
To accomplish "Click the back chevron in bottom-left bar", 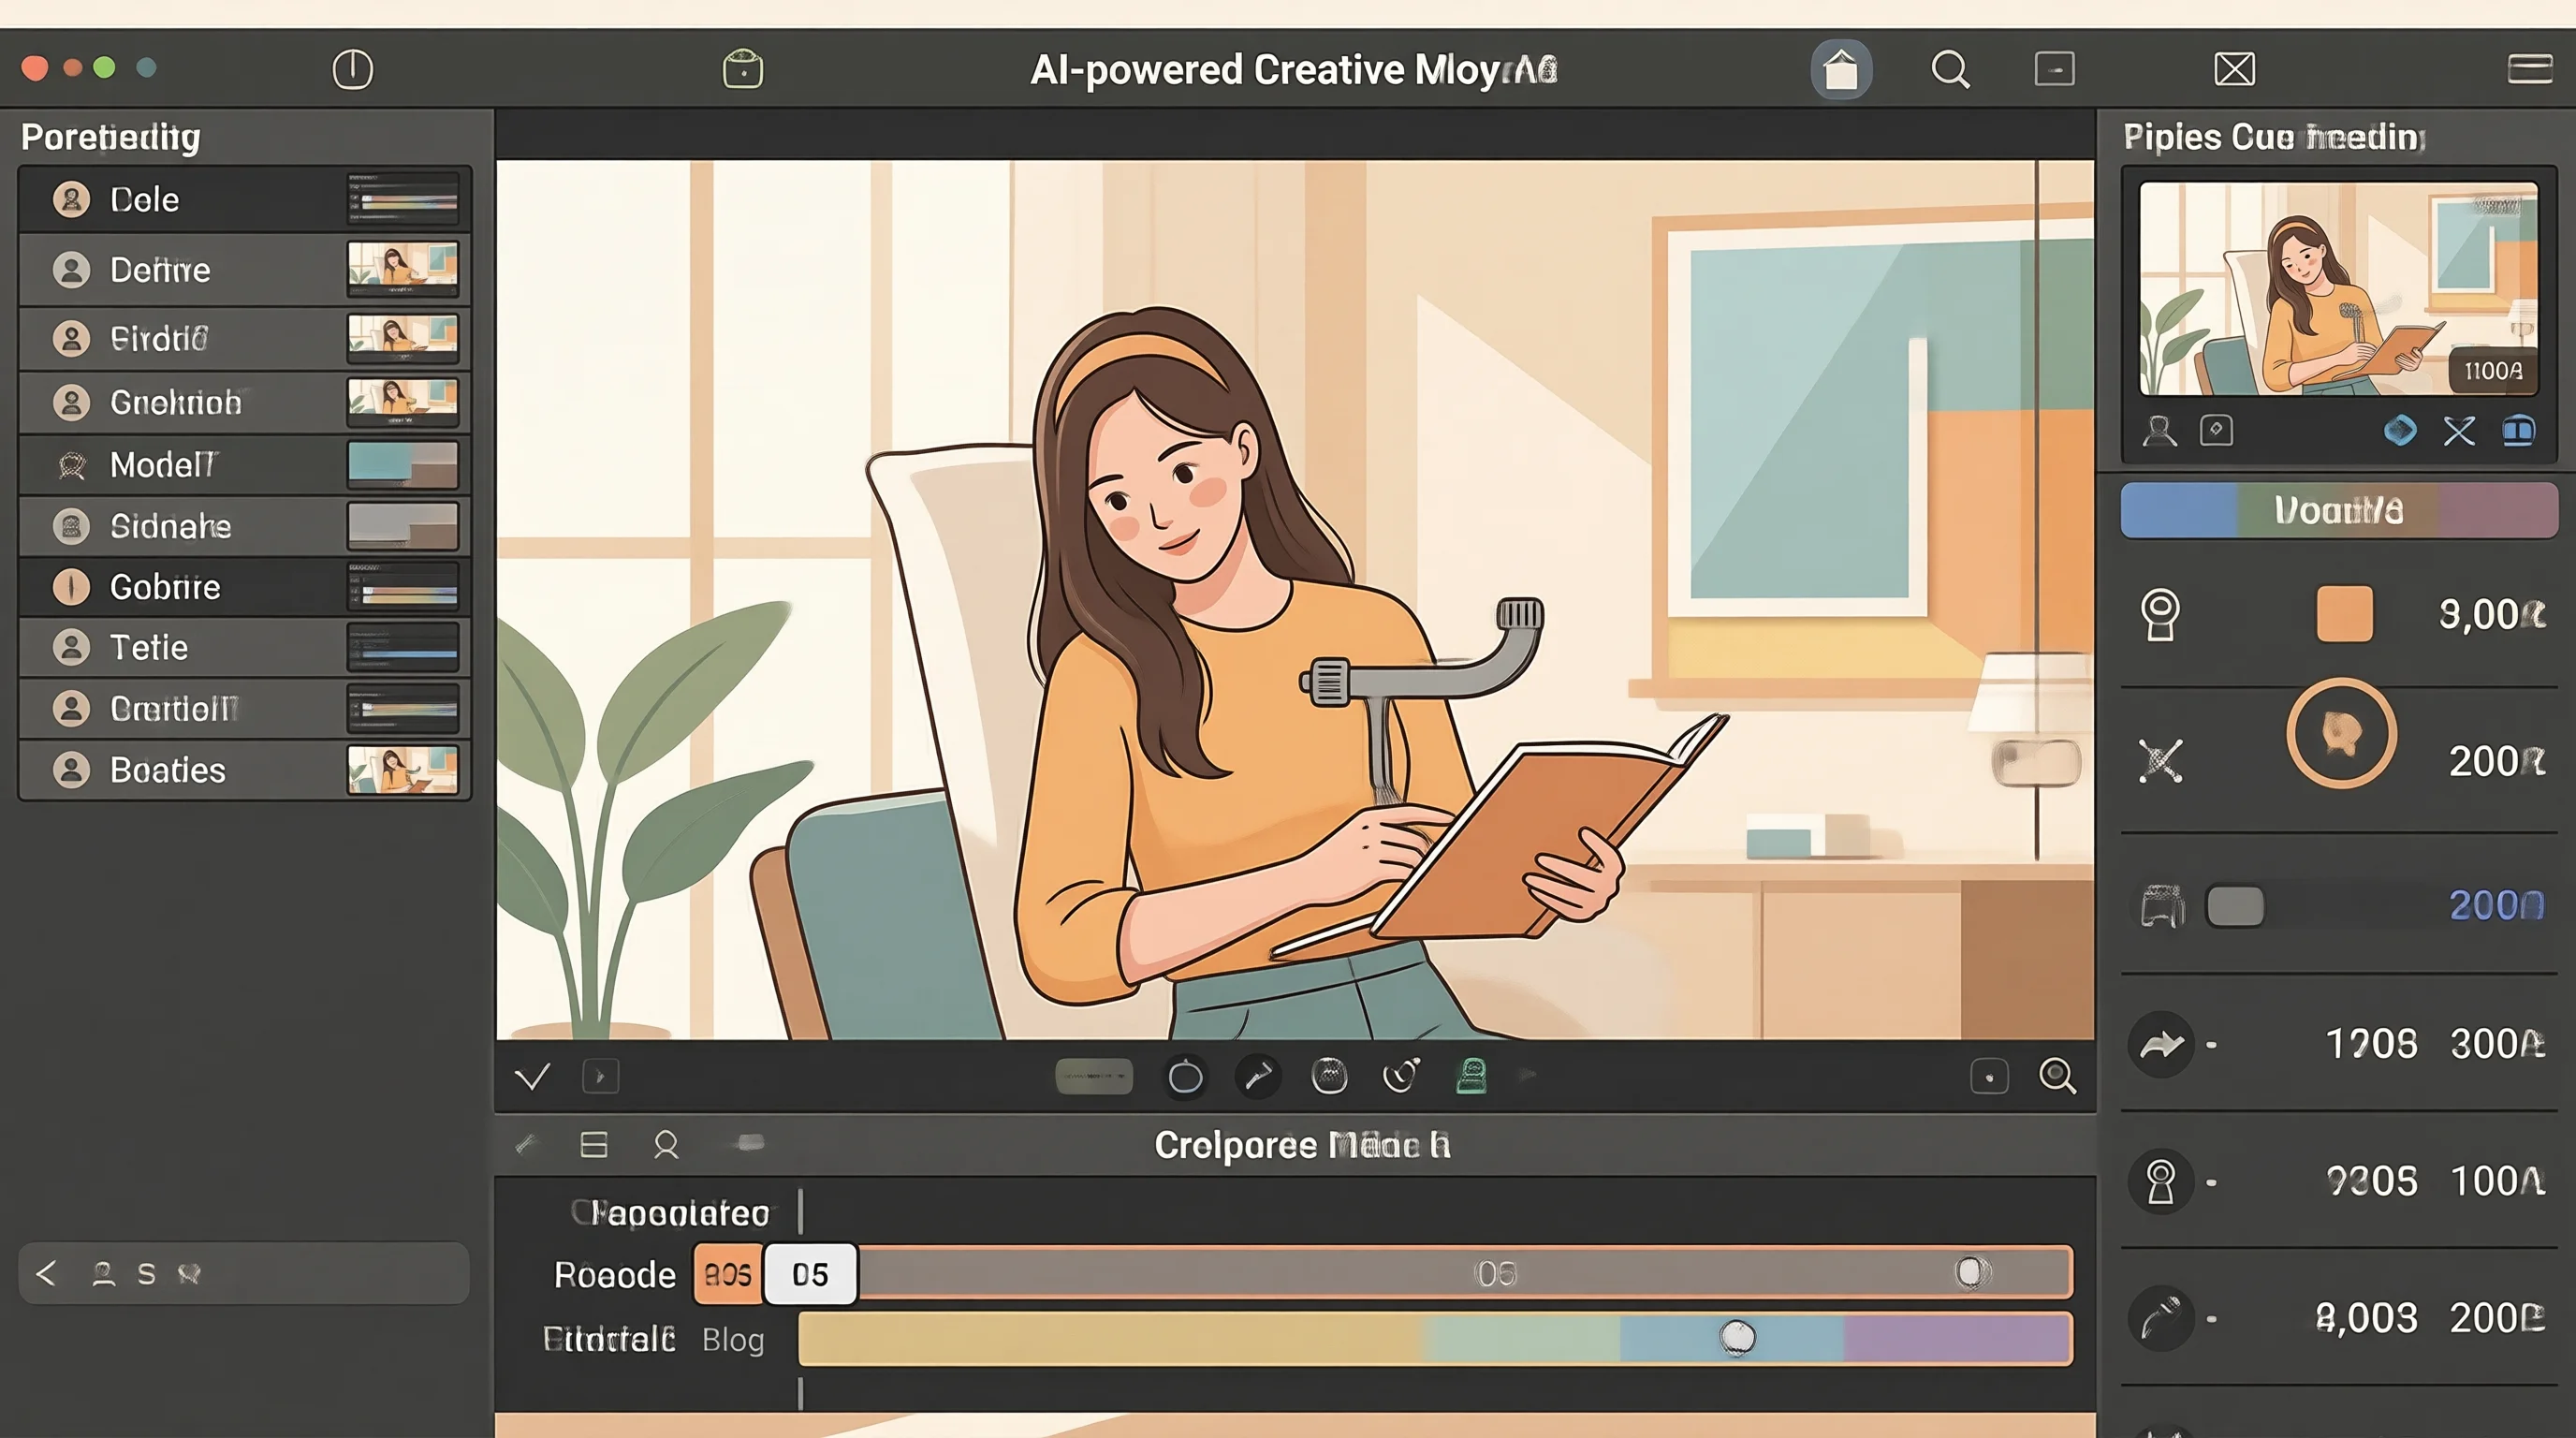I will 46,1273.
